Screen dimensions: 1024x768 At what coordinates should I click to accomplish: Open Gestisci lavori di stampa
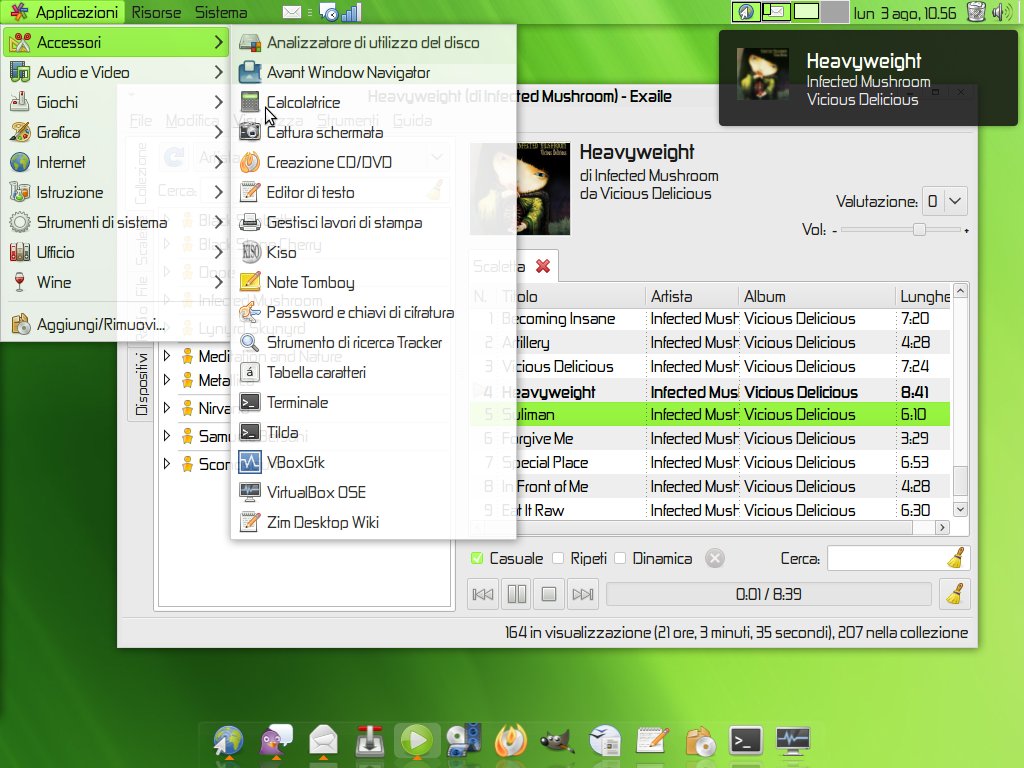click(374, 223)
